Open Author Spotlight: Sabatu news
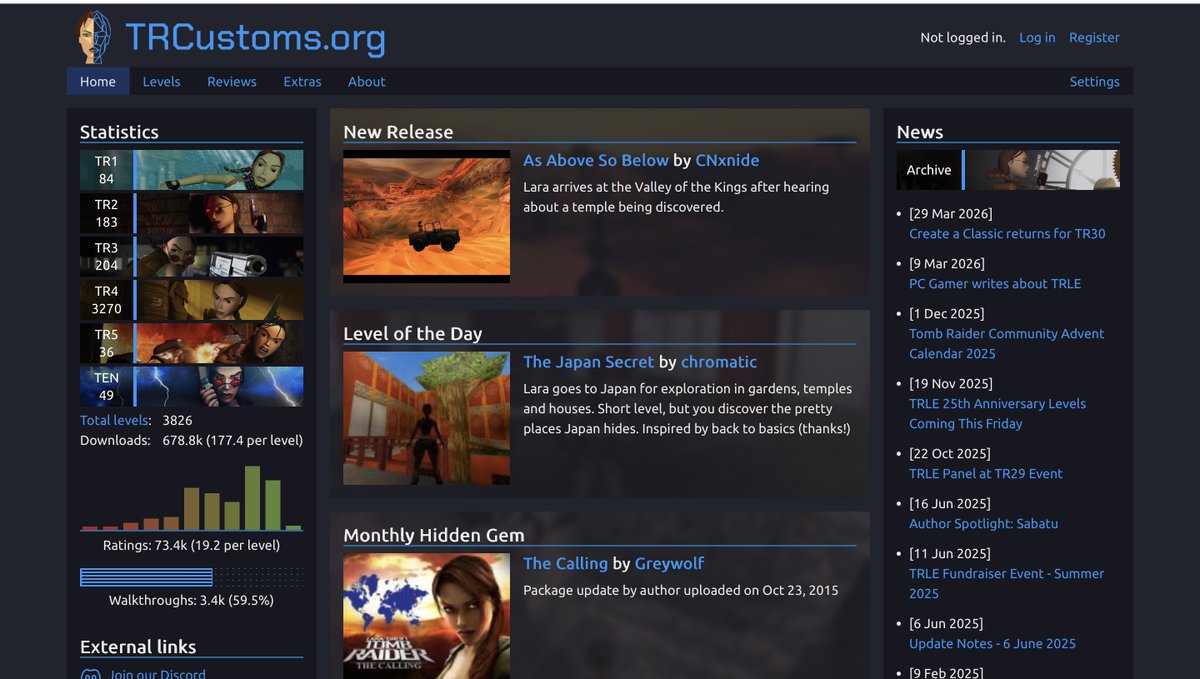Image resolution: width=1200 pixels, height=679 pixels. (983, 524)
